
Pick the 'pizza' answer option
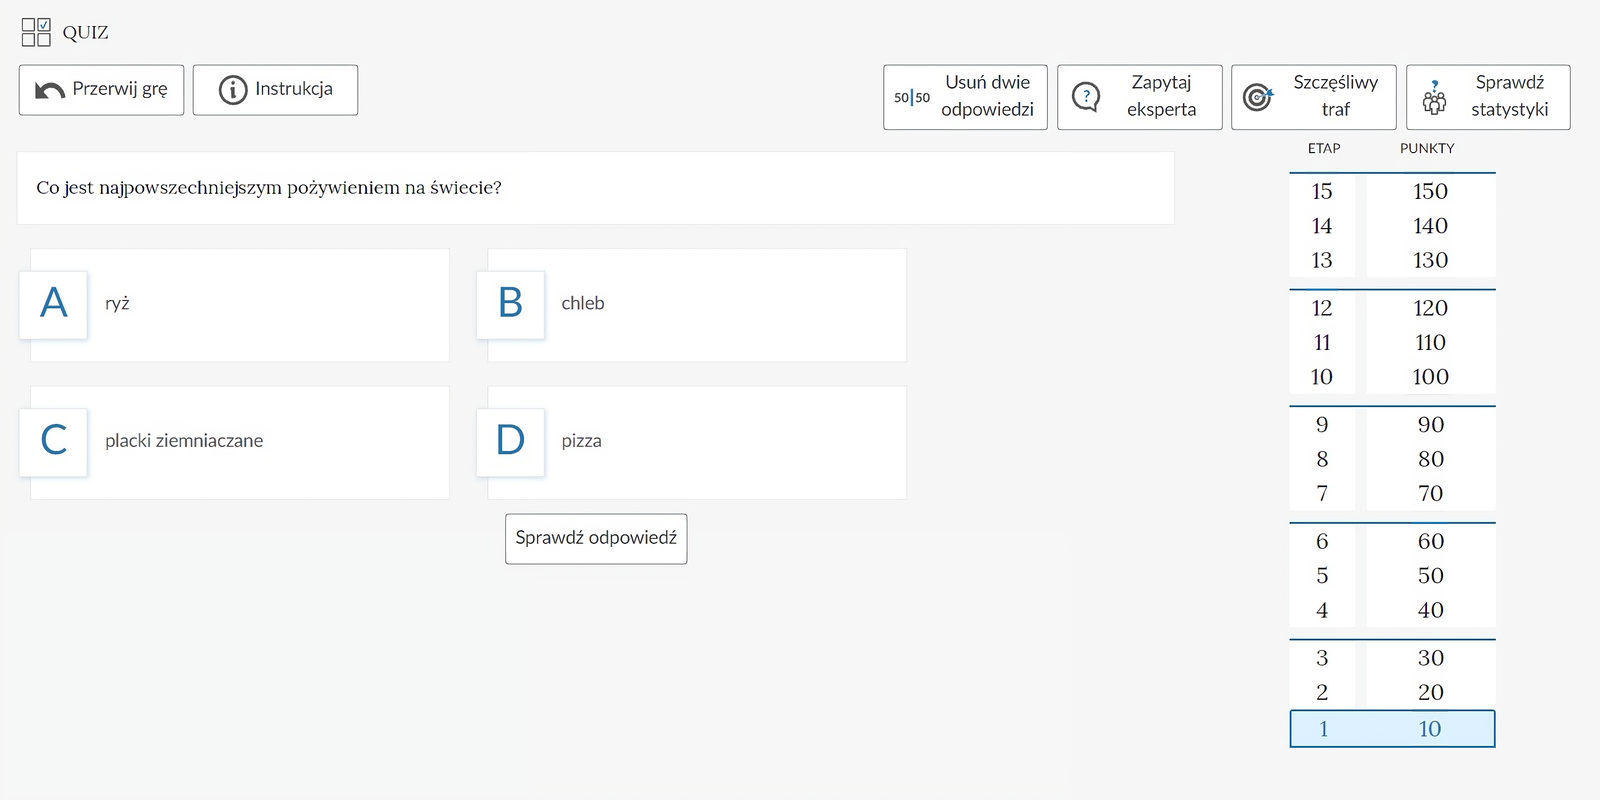point(581,441)
